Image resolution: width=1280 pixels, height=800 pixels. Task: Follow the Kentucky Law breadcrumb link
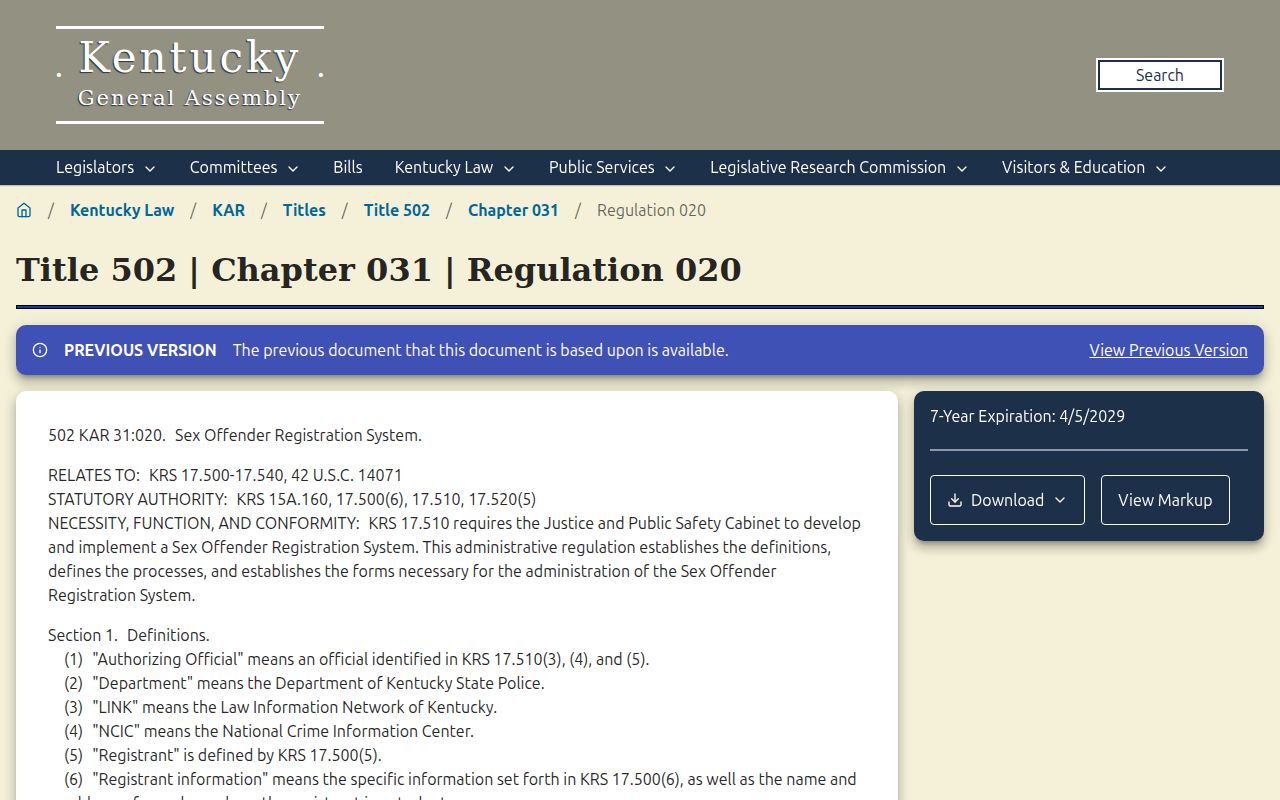click(x=122, y=210)
